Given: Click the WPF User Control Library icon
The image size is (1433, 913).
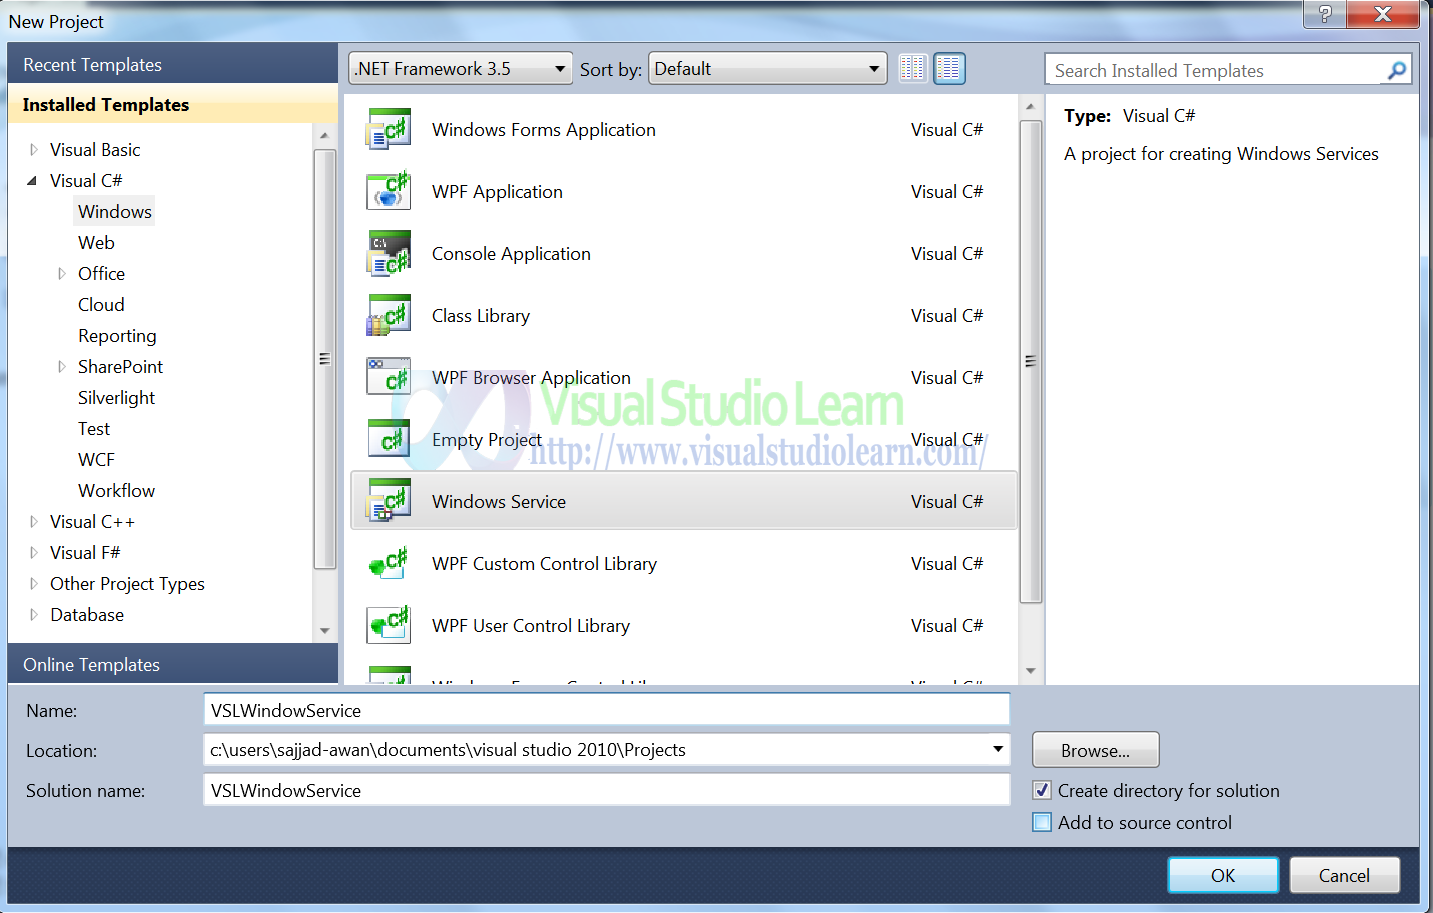Looking at the screenshot, I should (x=388, y=626).
